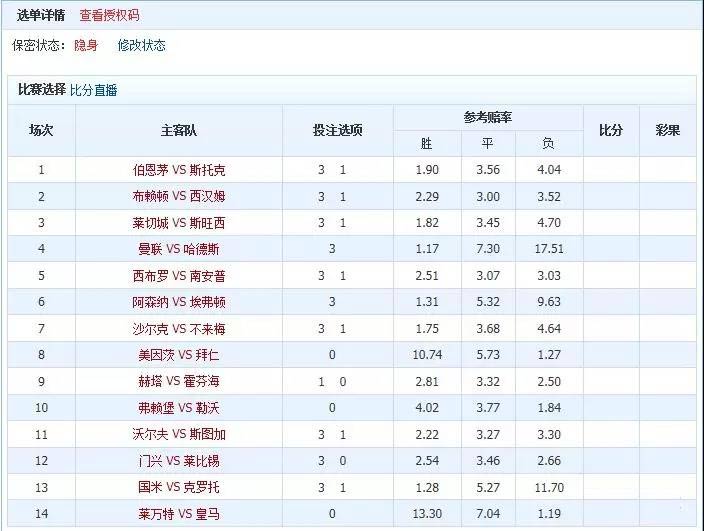Click the 查看授权码 link
704x531 pixels.
pyautogui.click(x=109, y=16)
